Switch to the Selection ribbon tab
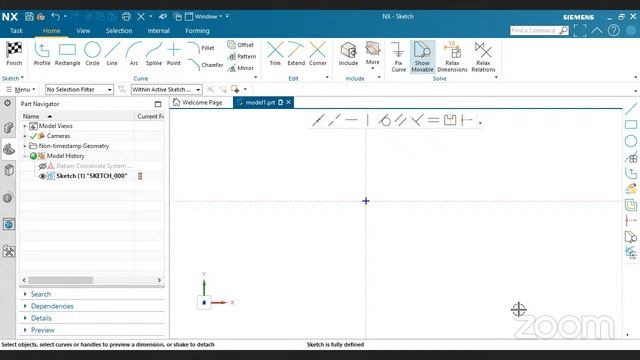The image size is (640, 360). coord(119,31)
